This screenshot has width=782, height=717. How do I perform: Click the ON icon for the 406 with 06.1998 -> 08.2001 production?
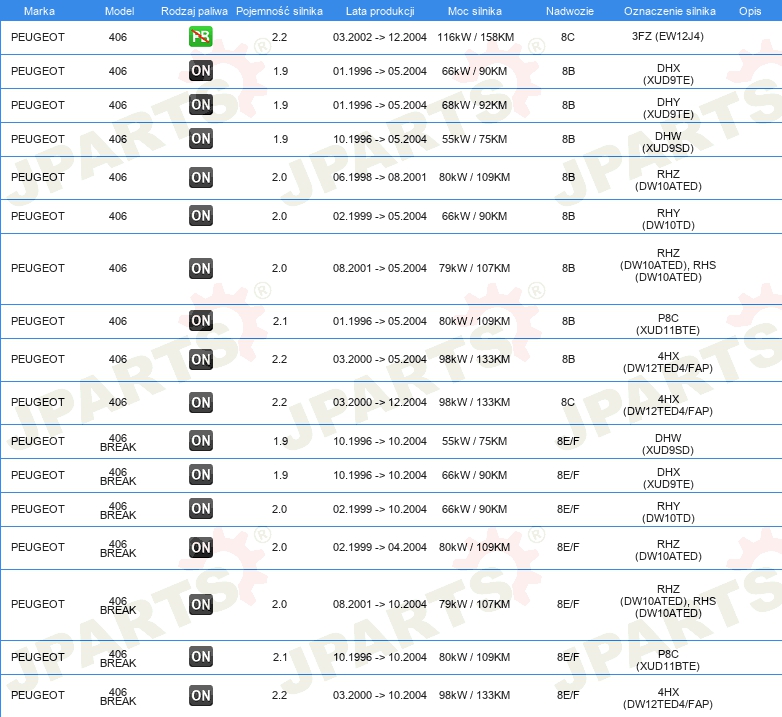coord(201,177)
